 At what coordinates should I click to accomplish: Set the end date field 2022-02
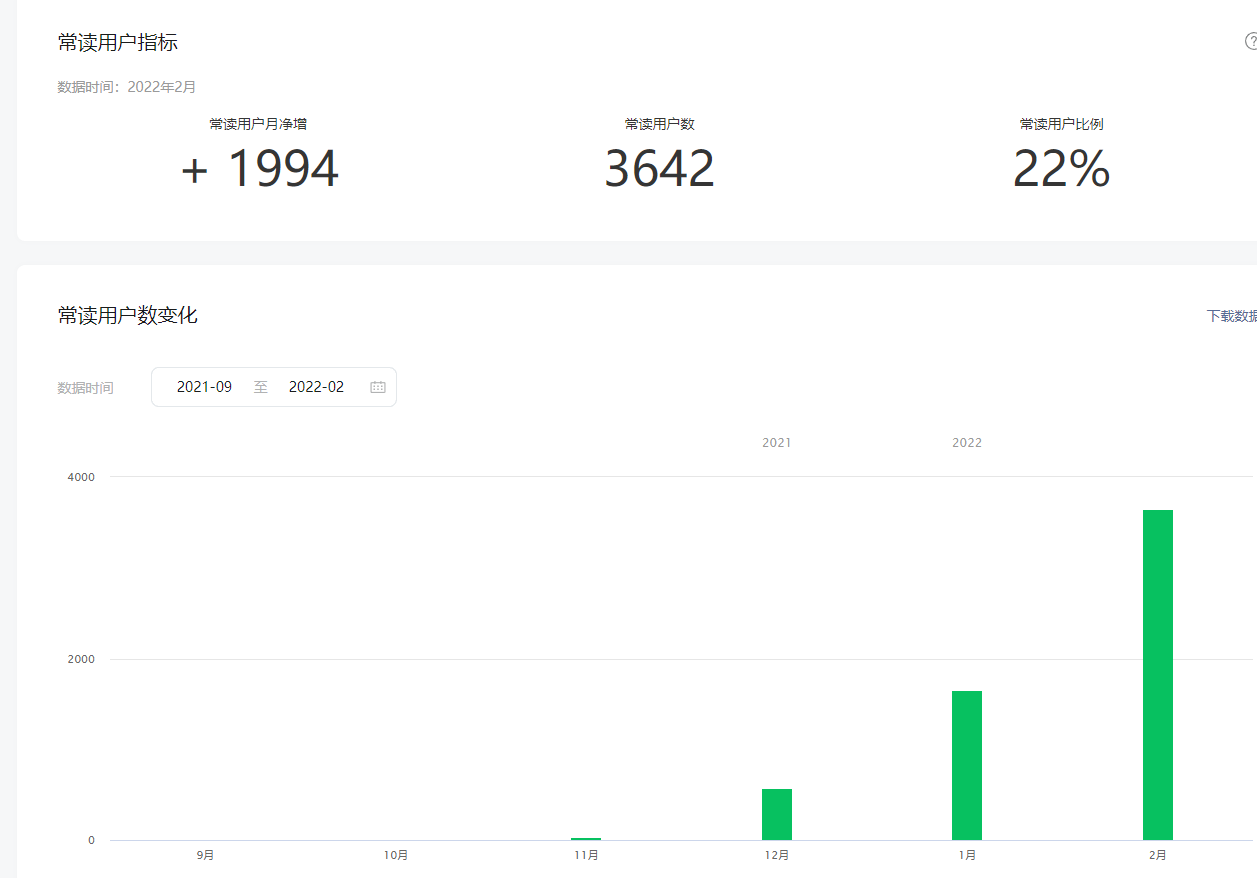point(316,387)
